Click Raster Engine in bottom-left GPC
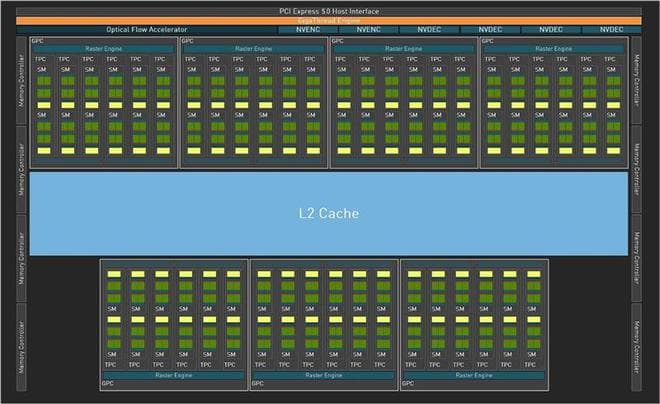Viewport: 660px width, 404px height. click(173, 375)
